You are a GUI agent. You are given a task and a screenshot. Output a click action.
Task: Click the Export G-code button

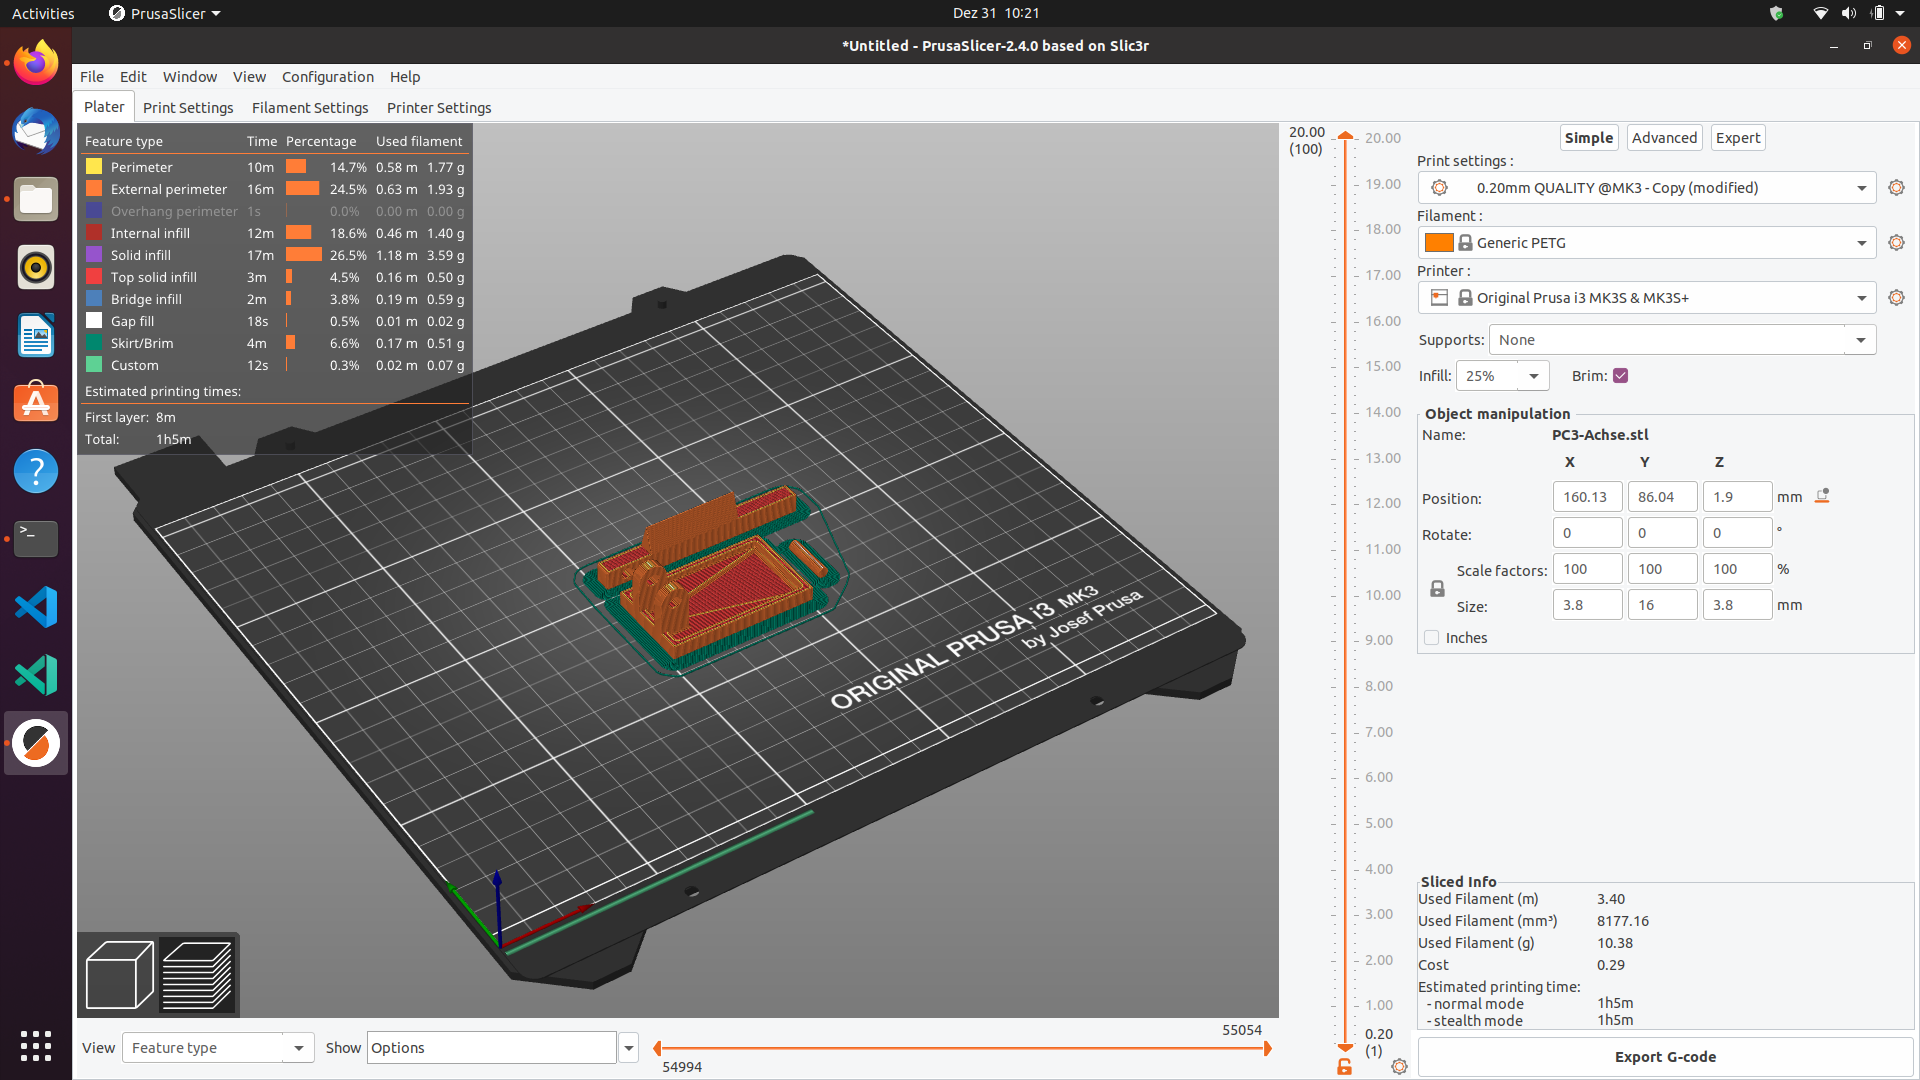1664,1056
